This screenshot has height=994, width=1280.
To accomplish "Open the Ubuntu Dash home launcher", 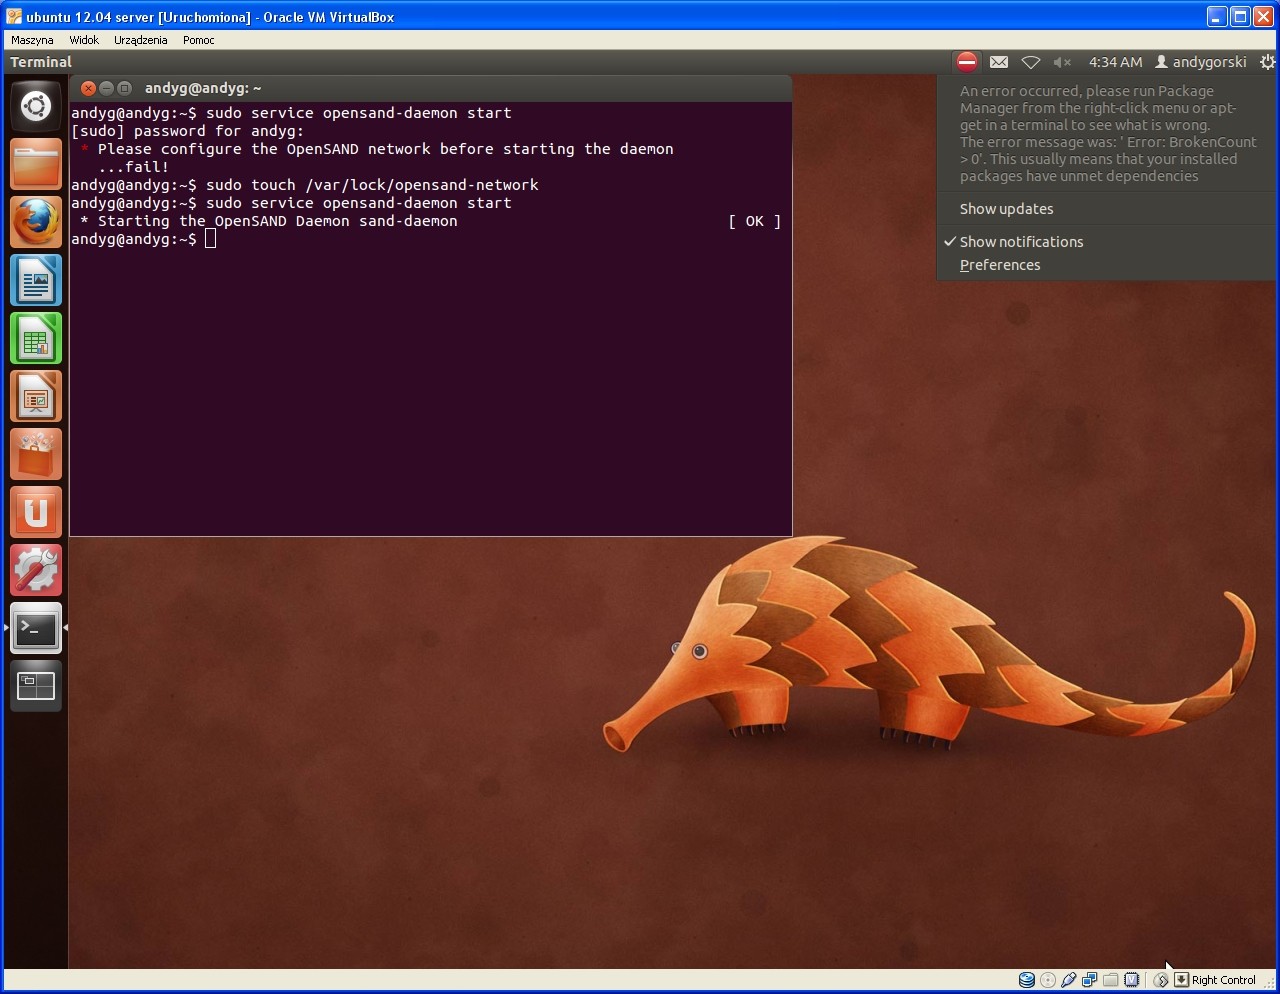I will point(36,106).
